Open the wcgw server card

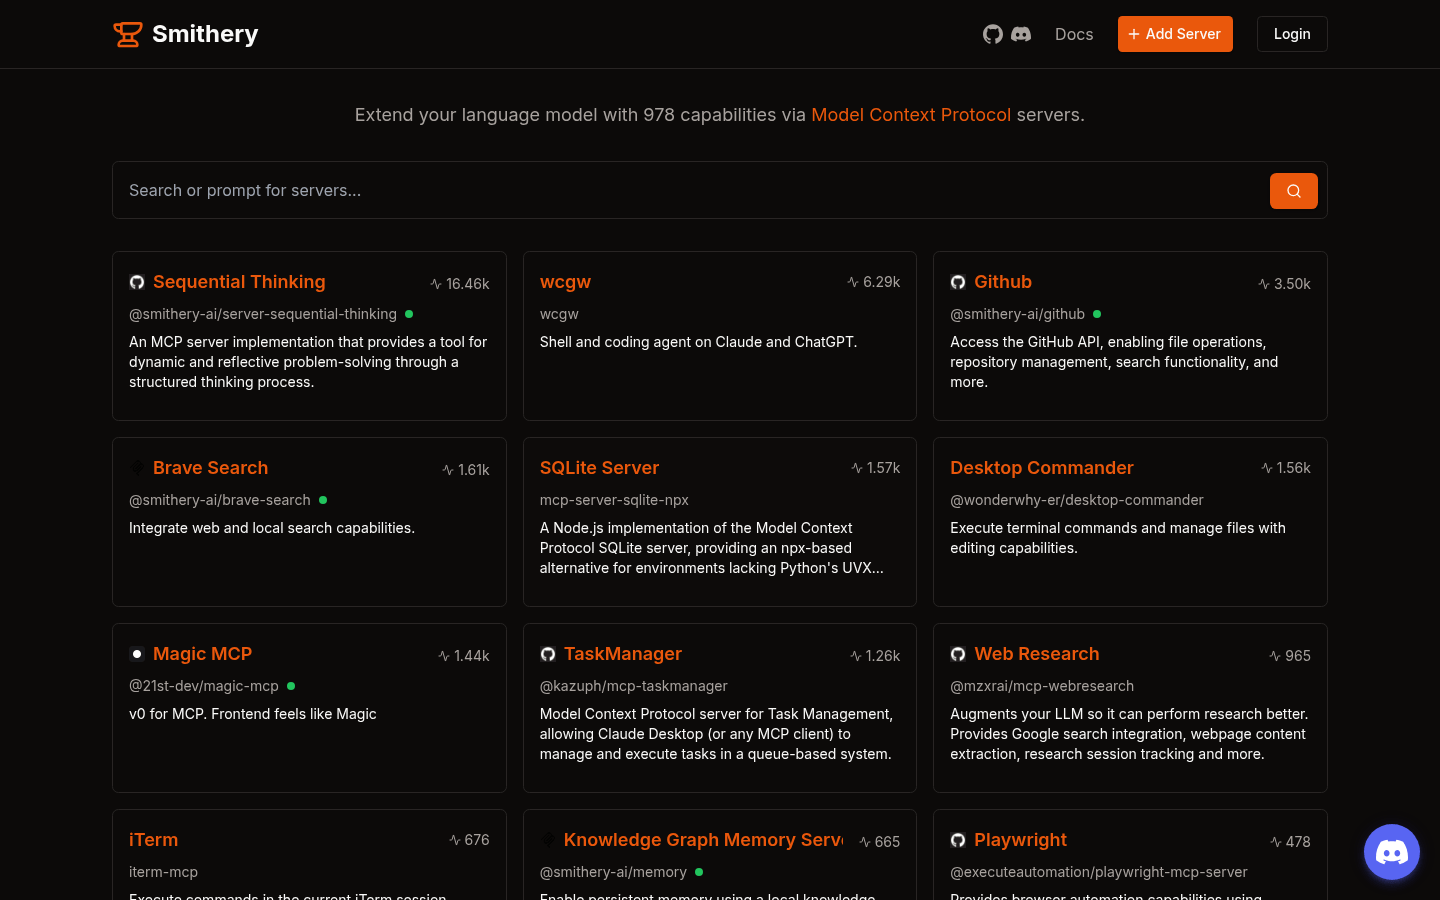pos(565,282)
